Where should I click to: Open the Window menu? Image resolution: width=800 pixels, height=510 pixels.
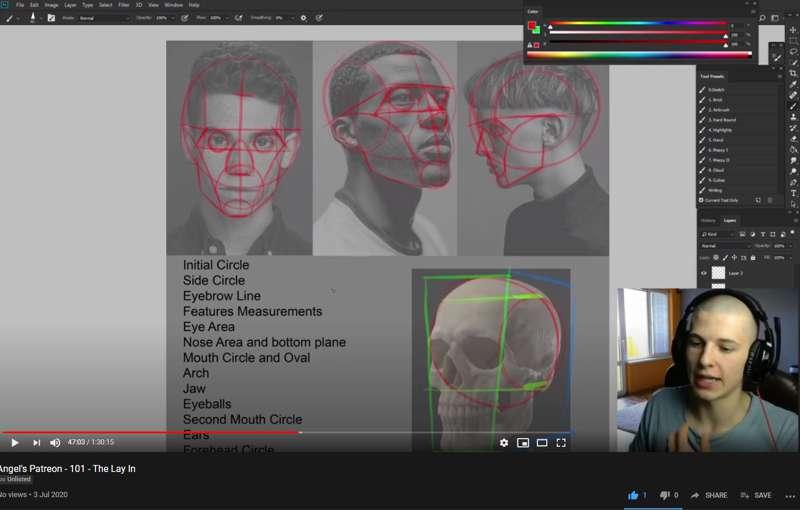coord(173,5)
